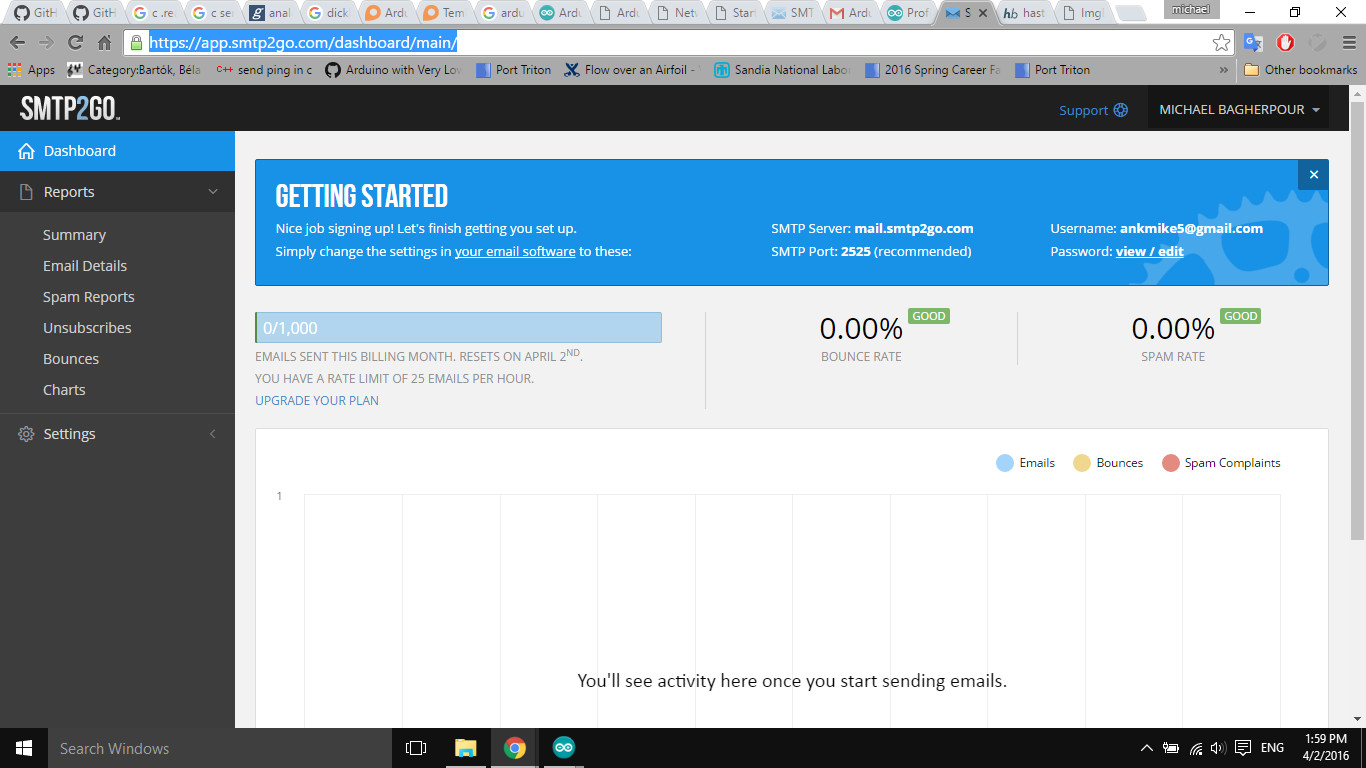This screenshot has width=1366, height=768.
Task: View the Unsubscribes report
Action: [87, 328]
